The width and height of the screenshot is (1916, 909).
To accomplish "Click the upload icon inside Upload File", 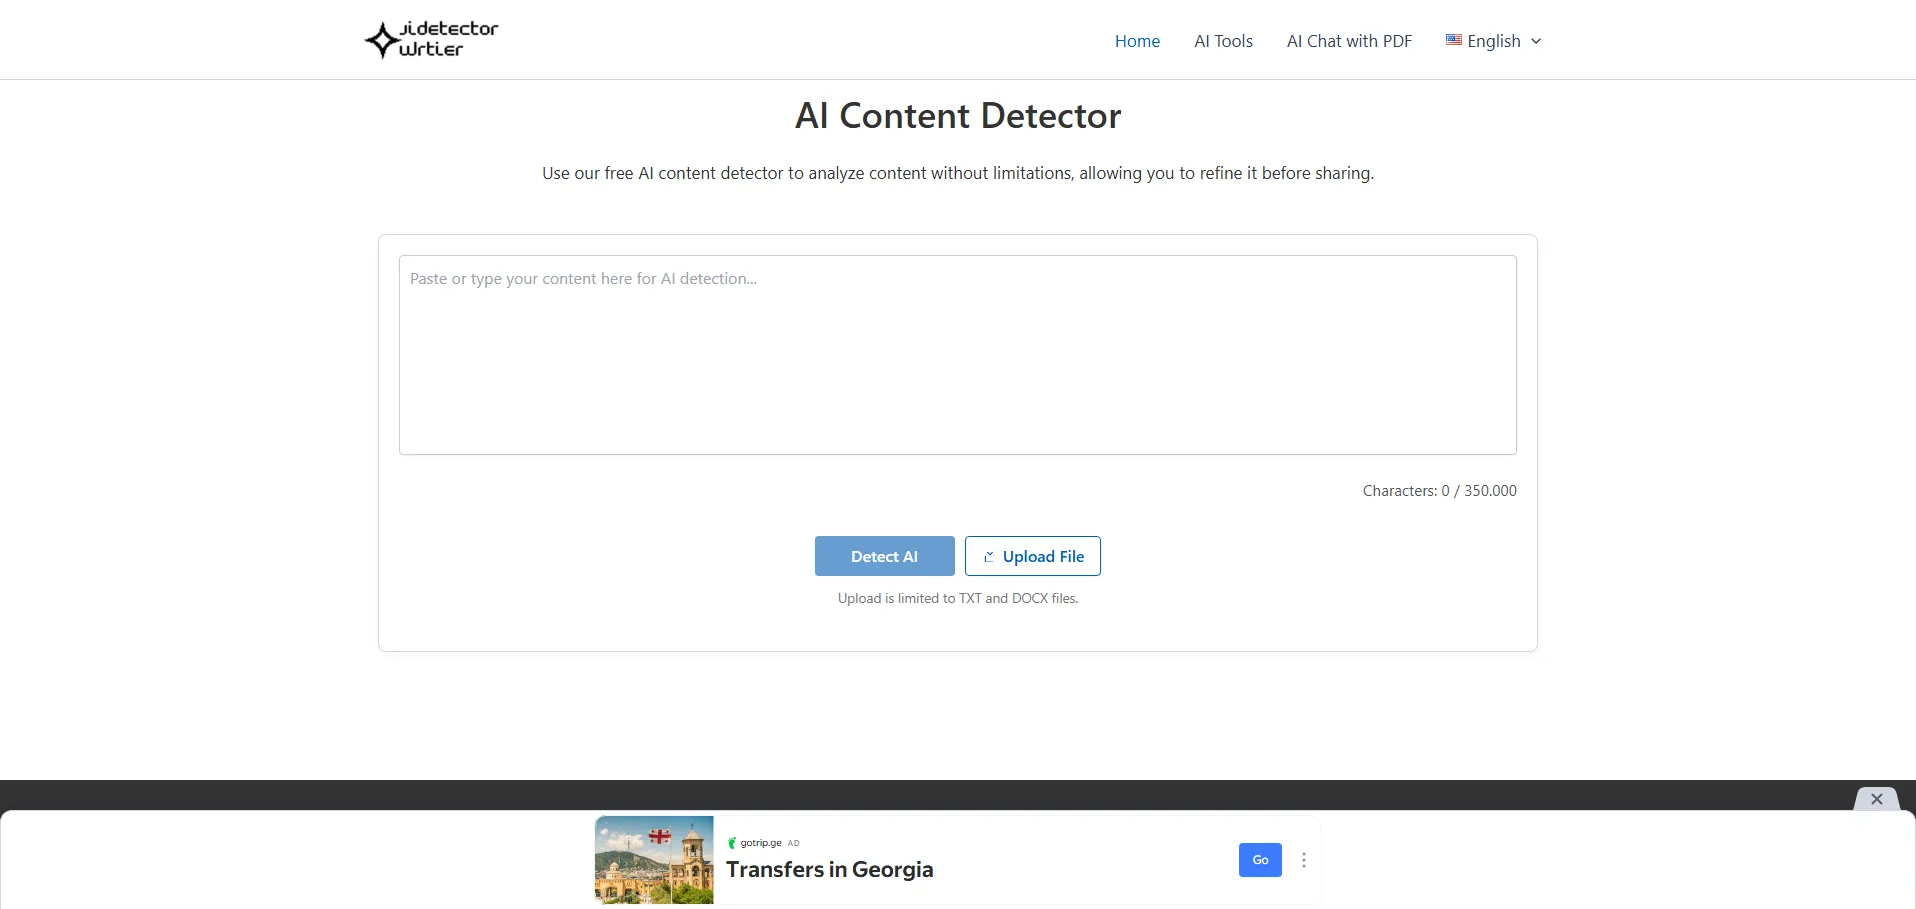I will click(x=988, y=557).
